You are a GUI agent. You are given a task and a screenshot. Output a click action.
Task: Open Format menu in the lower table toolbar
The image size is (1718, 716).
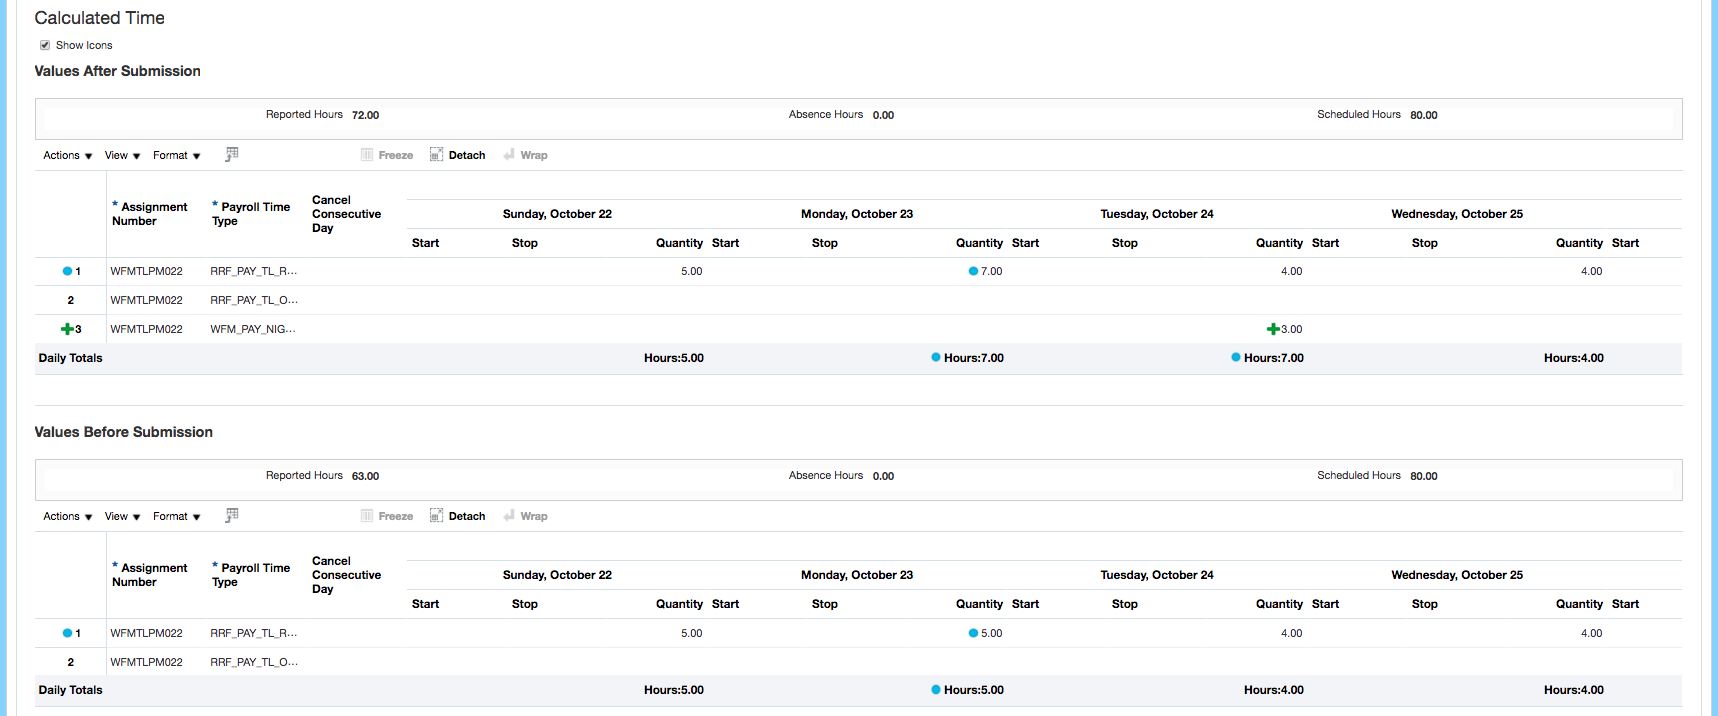pyautogui.click(x=176, y=516)
